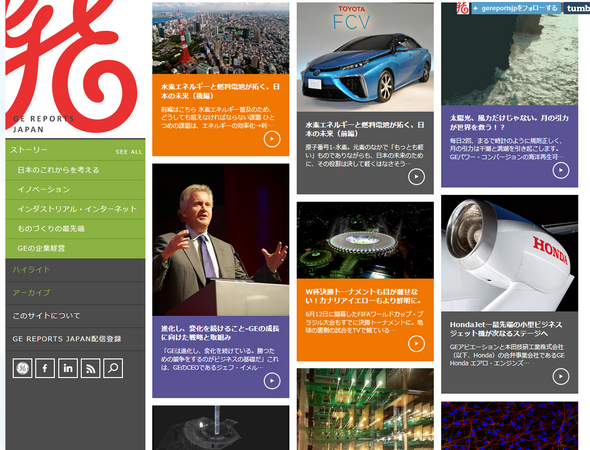Open the blue Toyota FCV car photo
The image size is (590, 450).
pyautogui.click(x=365, y=57)
